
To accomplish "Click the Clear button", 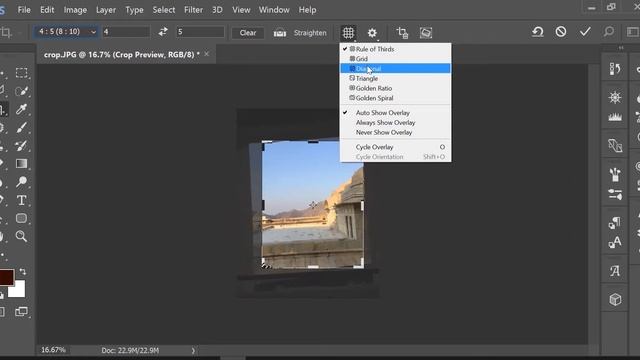I will pyautogui.click(x=248, y=33).
